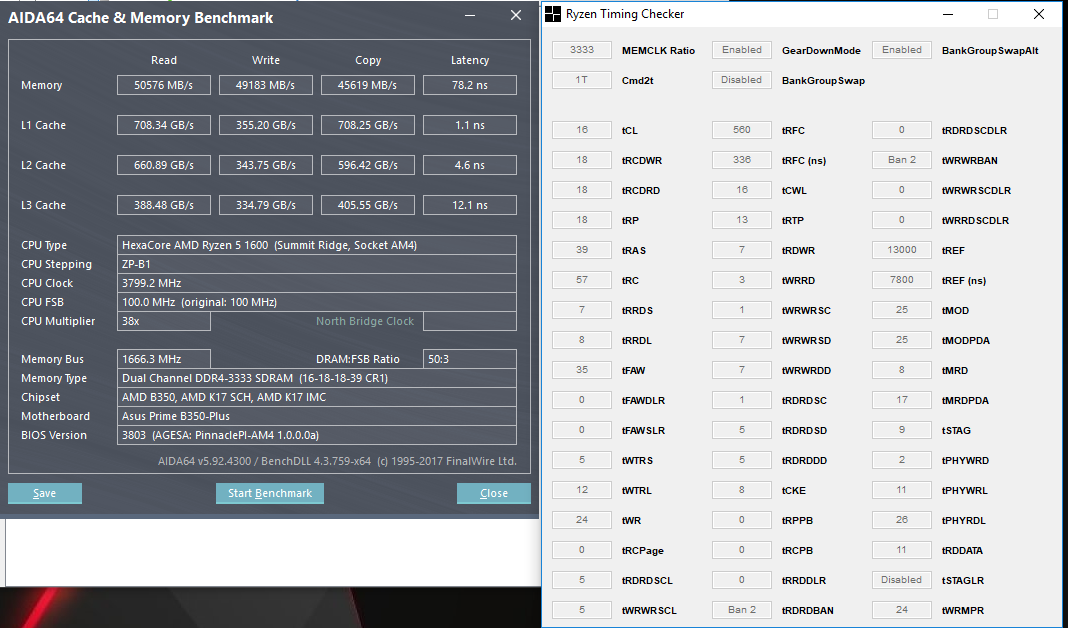Screen dimensions: 1068x628
Task: Click tWRWRBAN value Ban 2
Action: pos(902,160)
